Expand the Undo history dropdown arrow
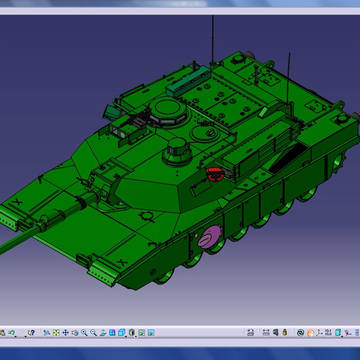Image resolution: width=360 pixels, height=360 pixels. [x=15, y=336]
